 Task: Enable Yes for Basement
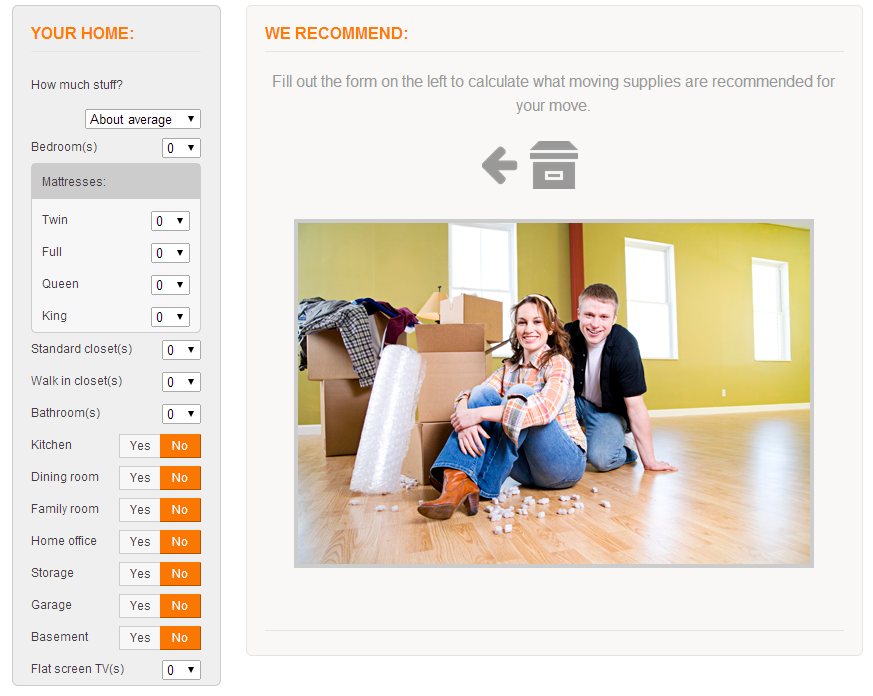139,637
